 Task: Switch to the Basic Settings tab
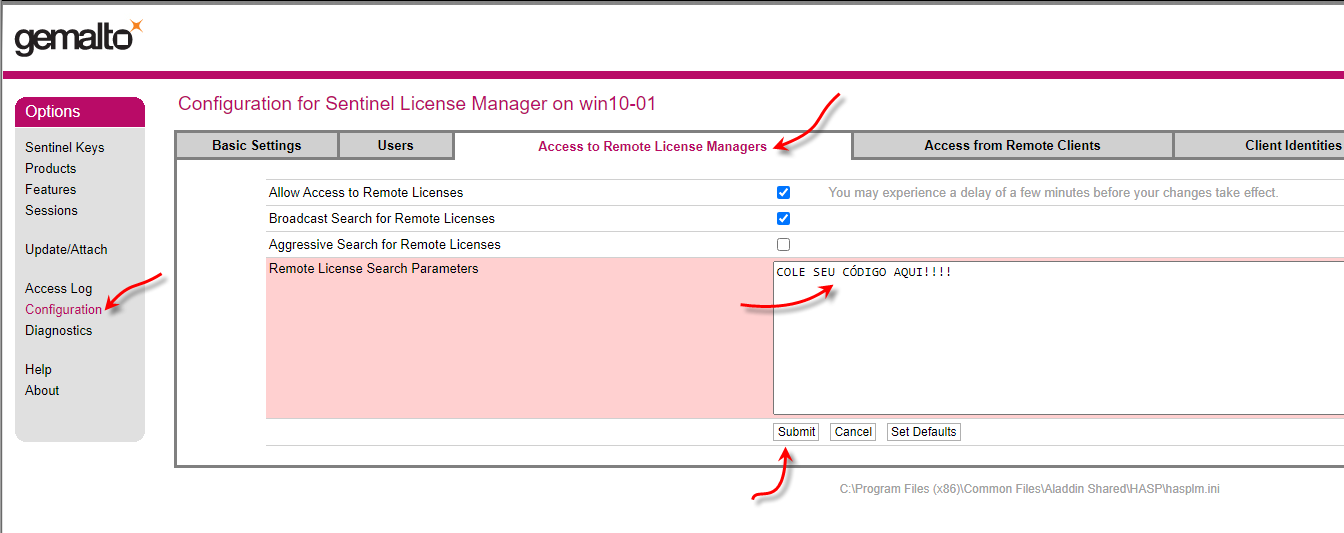click(257, 145)
